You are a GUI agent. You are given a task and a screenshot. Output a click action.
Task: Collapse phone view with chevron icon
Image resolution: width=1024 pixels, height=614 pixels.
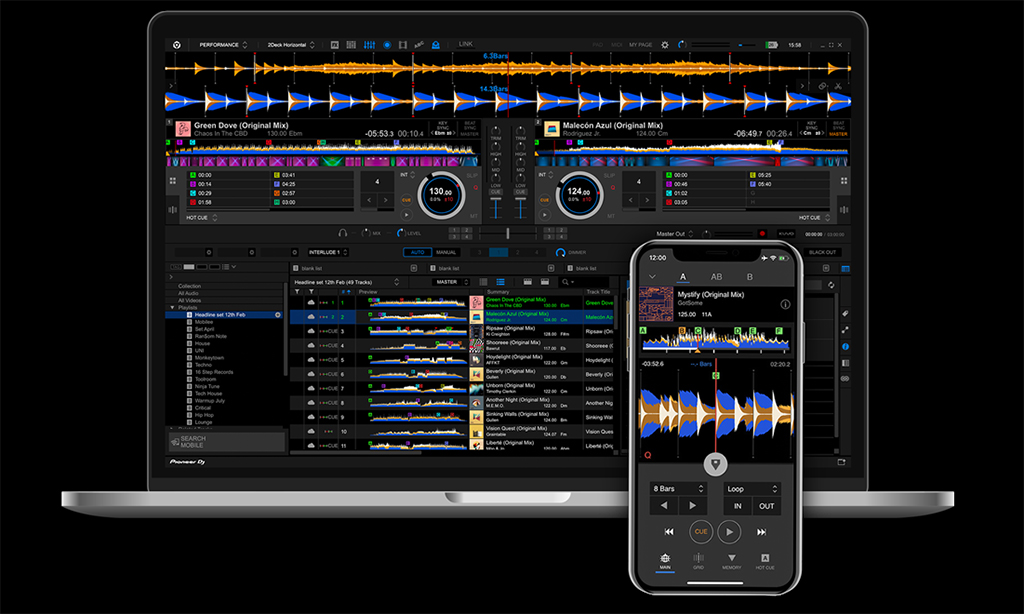pos(652,277)
